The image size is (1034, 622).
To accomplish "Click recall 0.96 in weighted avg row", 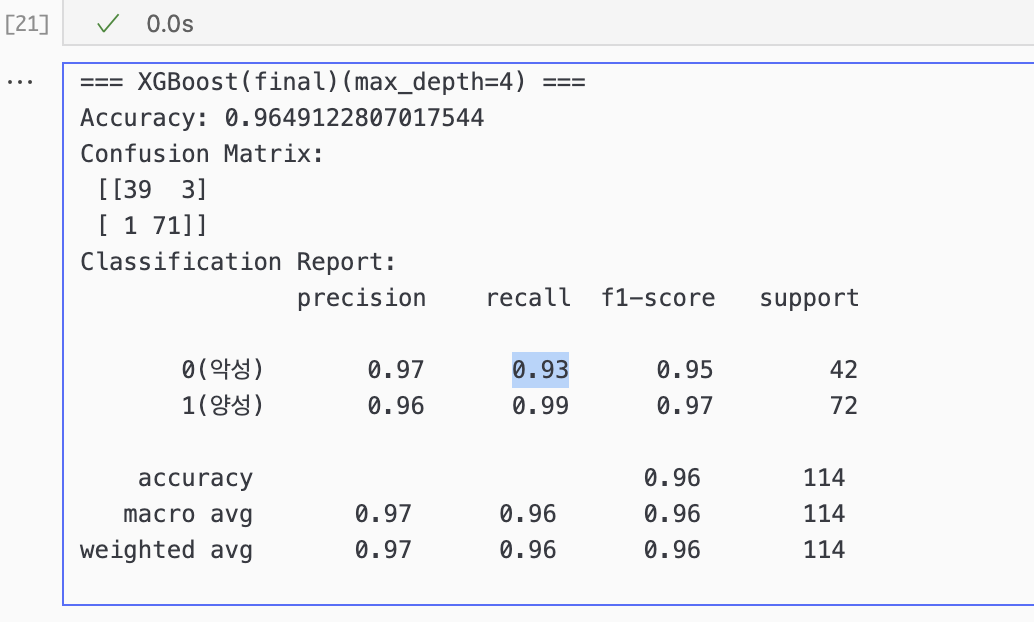I will (528, 549).
